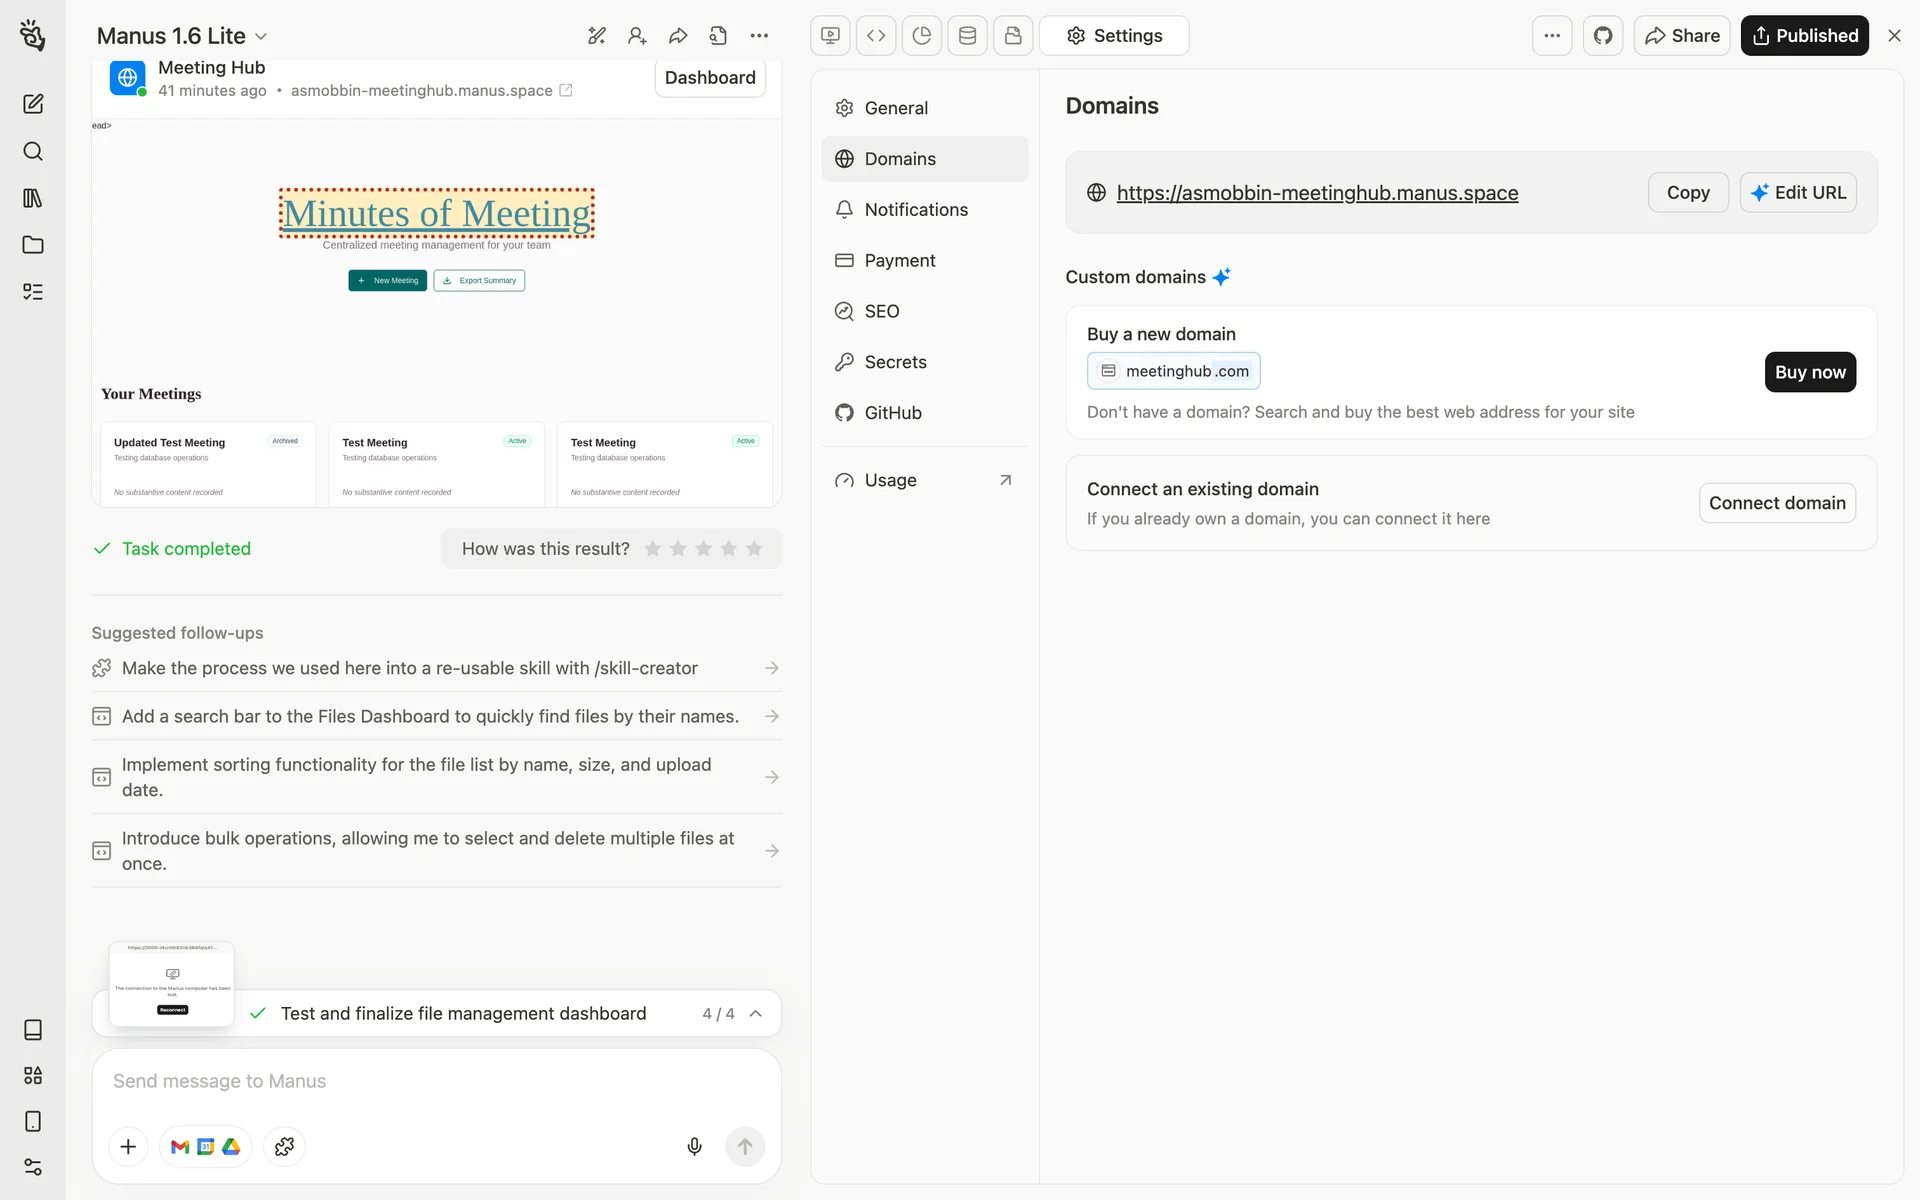The width and height of the screenshot is (1920, 1200).
Task: Click the plus attachment button
Action: coord(128,1146)
